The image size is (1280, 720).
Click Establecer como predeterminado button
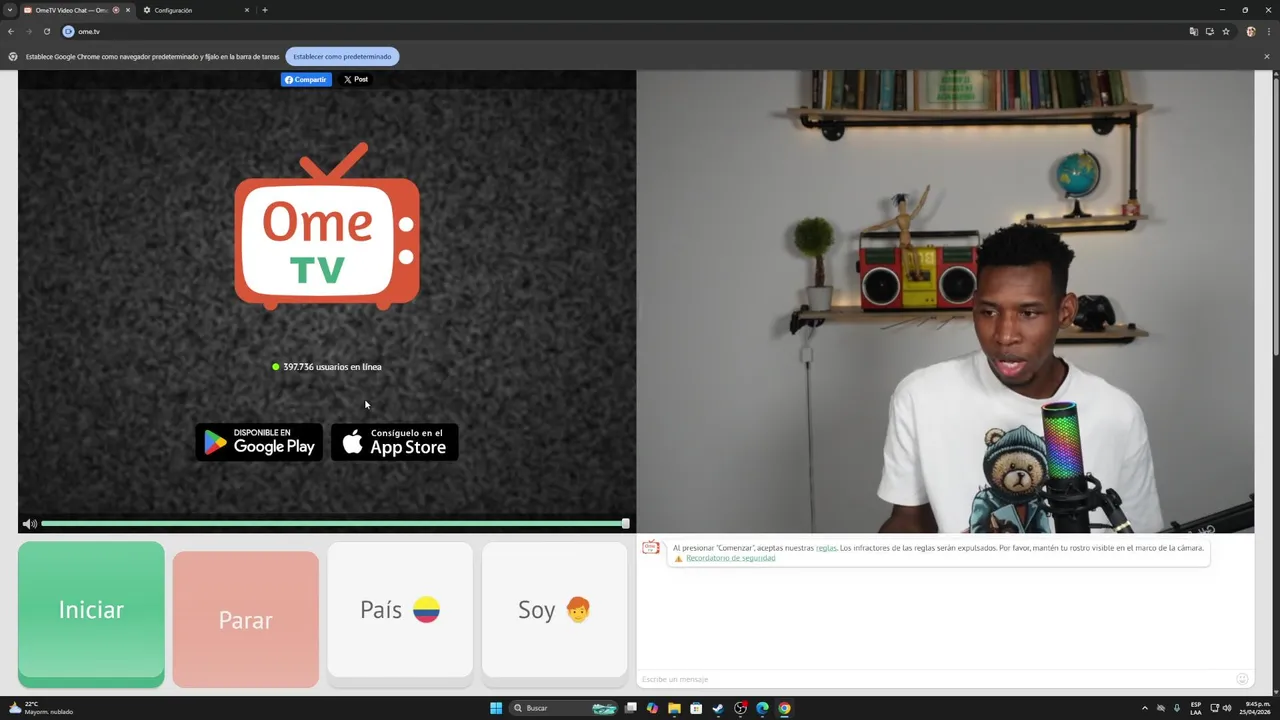342,57
